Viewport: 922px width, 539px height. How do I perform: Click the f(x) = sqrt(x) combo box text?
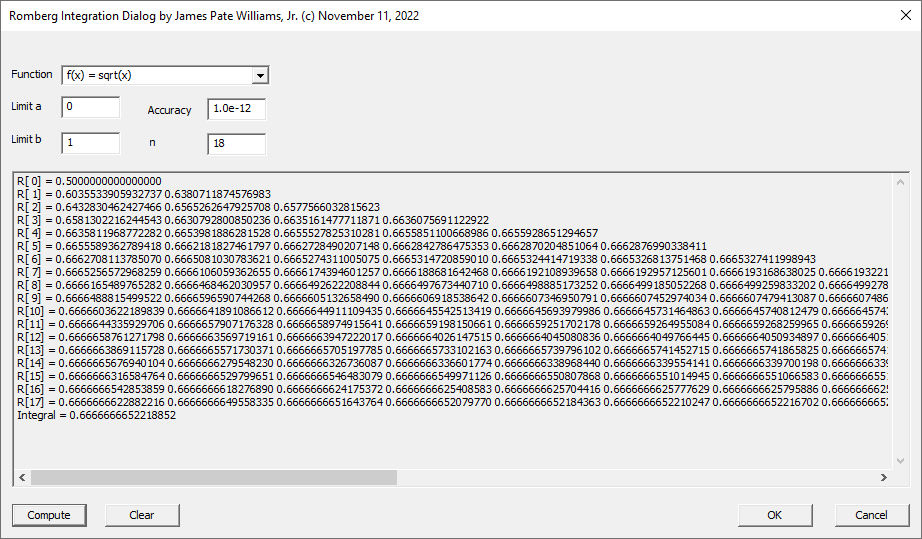(155, 75)
